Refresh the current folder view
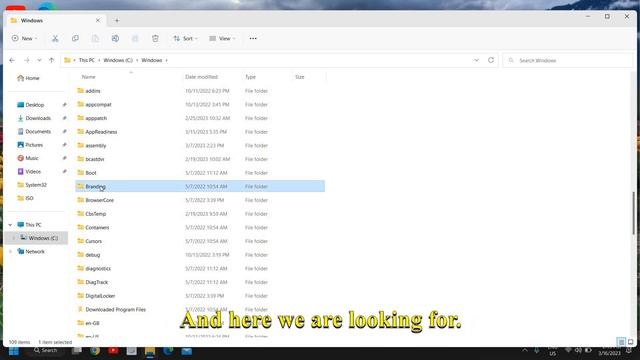Image resolution: width=640 pixels, height=360 pixels. 491,60
